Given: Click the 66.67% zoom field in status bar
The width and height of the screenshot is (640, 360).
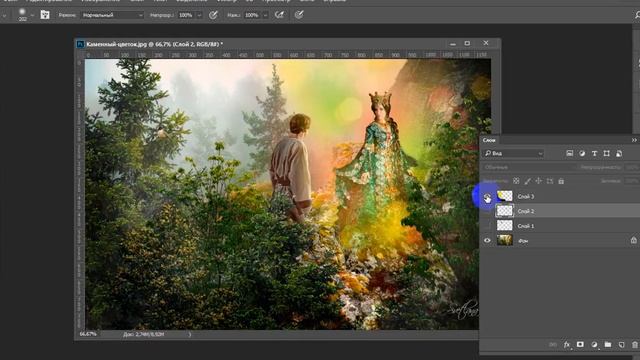Looking at the screenshot, I should [x=88, y=334].
